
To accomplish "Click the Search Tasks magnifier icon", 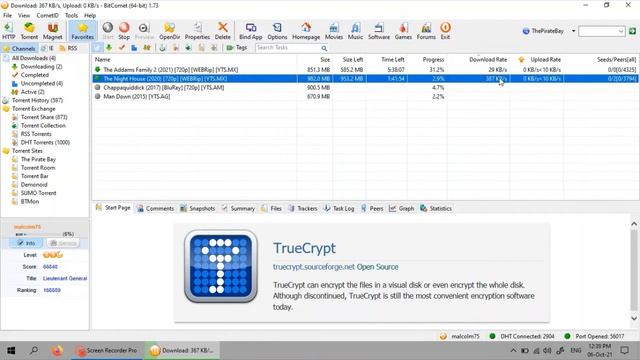I will tap(324, 48).
